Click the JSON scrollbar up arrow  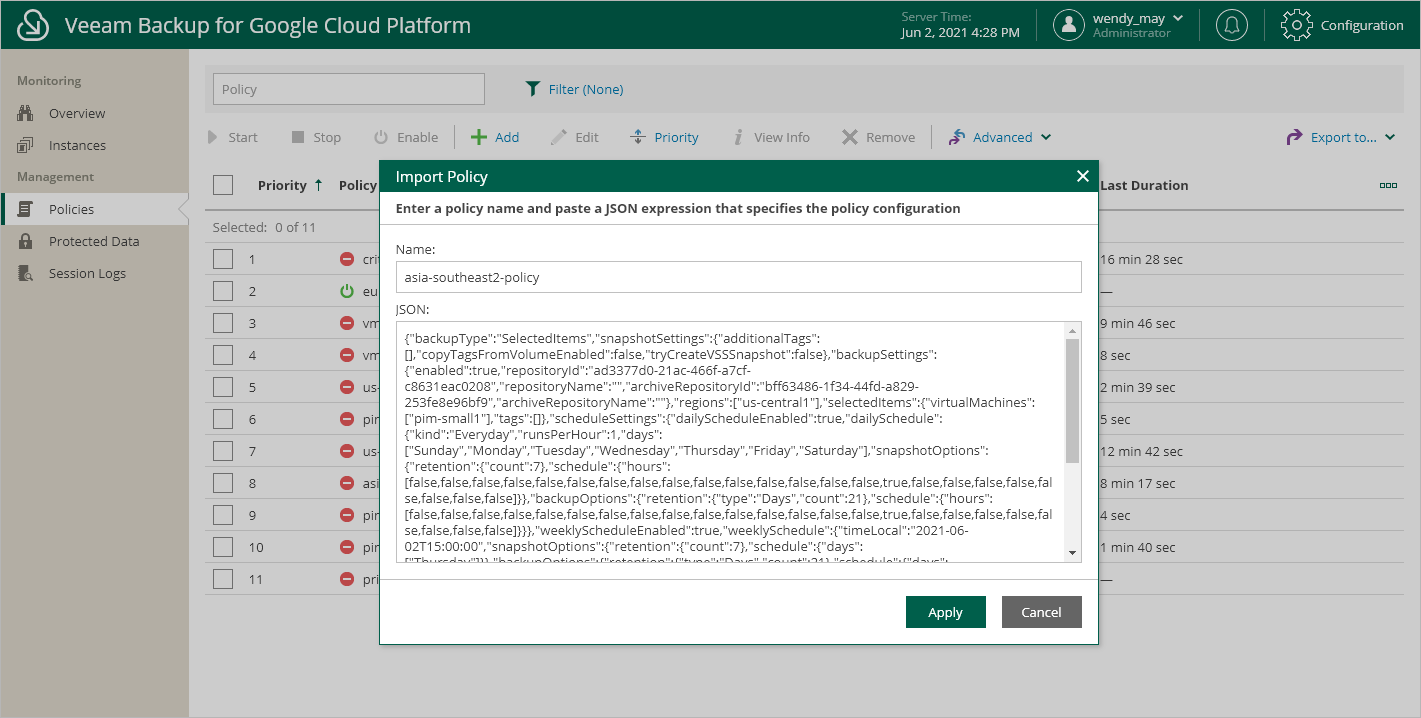pyautogui.click(x=1073, y=330)
